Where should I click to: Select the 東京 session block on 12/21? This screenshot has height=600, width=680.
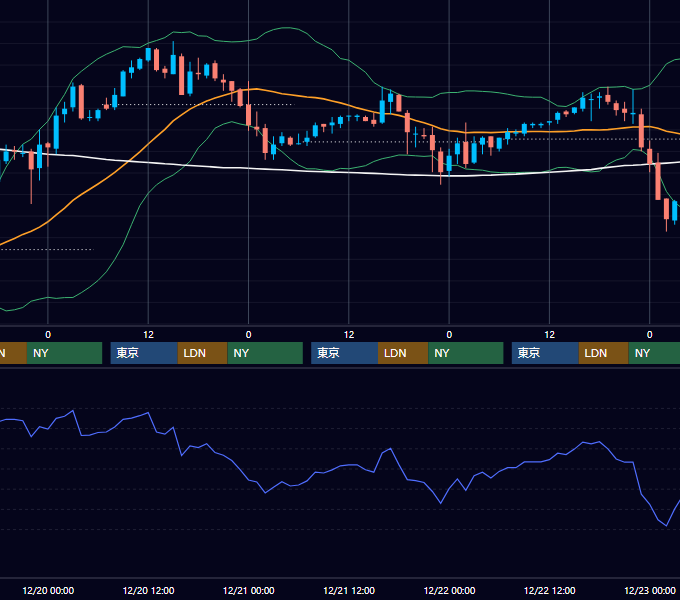tap(344, 353)
